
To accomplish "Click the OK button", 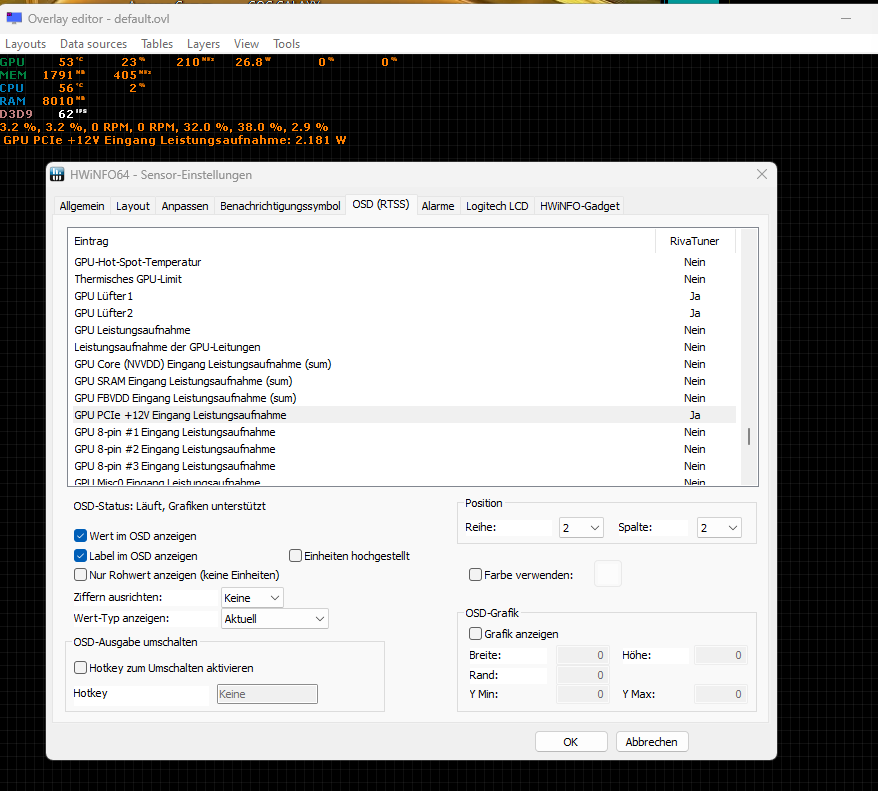I will point(571,742).
